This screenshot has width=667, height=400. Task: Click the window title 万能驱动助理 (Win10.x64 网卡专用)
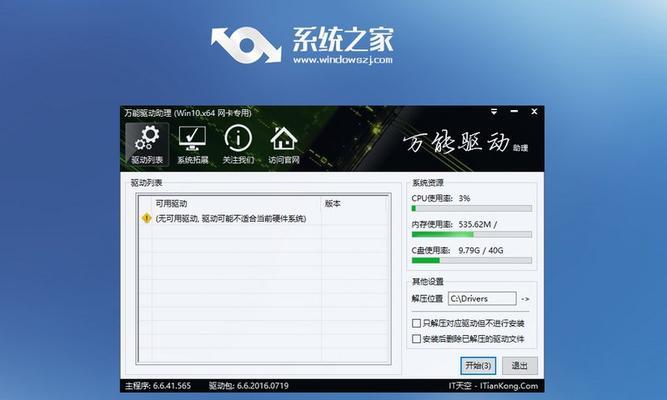coord(188,113)
